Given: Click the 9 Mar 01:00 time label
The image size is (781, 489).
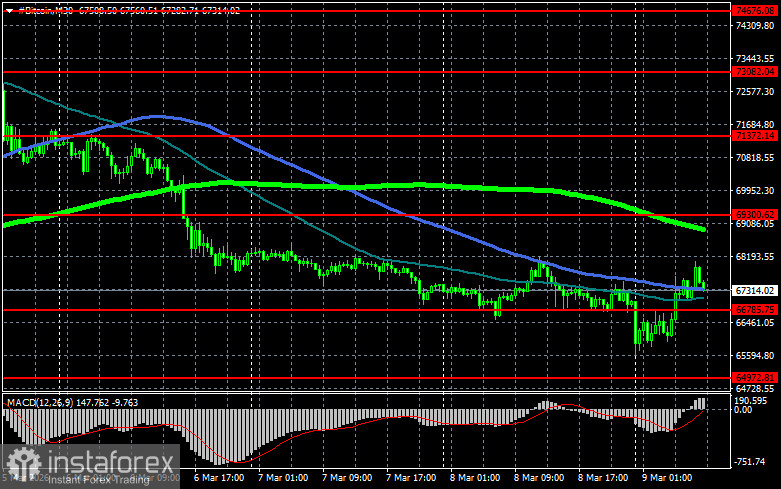Looking at the screenshot, I should [x=667, y=478].
